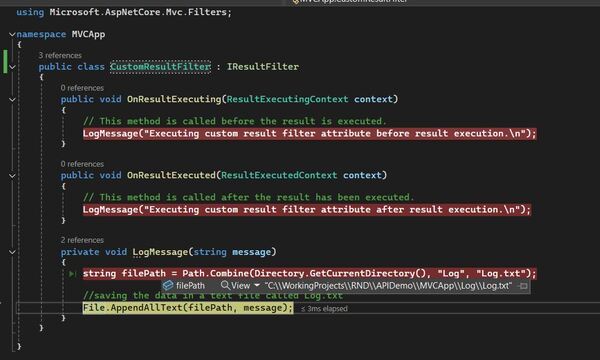Click the MVCApp namespace name
Viewport: 600px width, 360px height.
tap(88, 34)
